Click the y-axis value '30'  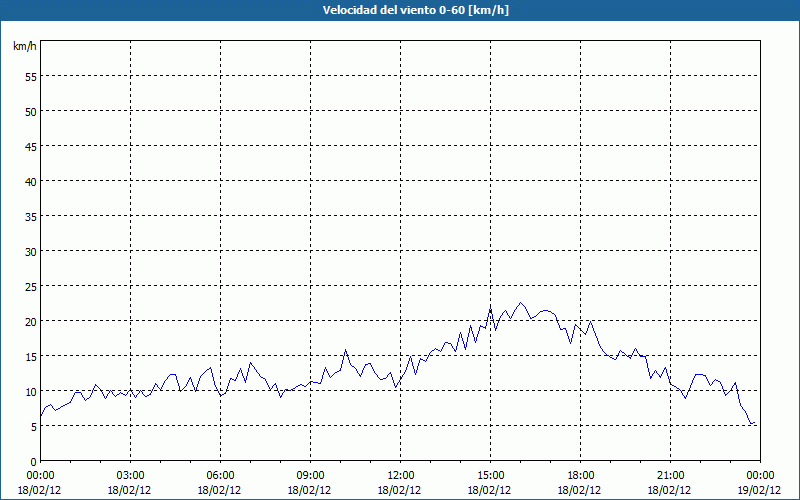[31, 252]
